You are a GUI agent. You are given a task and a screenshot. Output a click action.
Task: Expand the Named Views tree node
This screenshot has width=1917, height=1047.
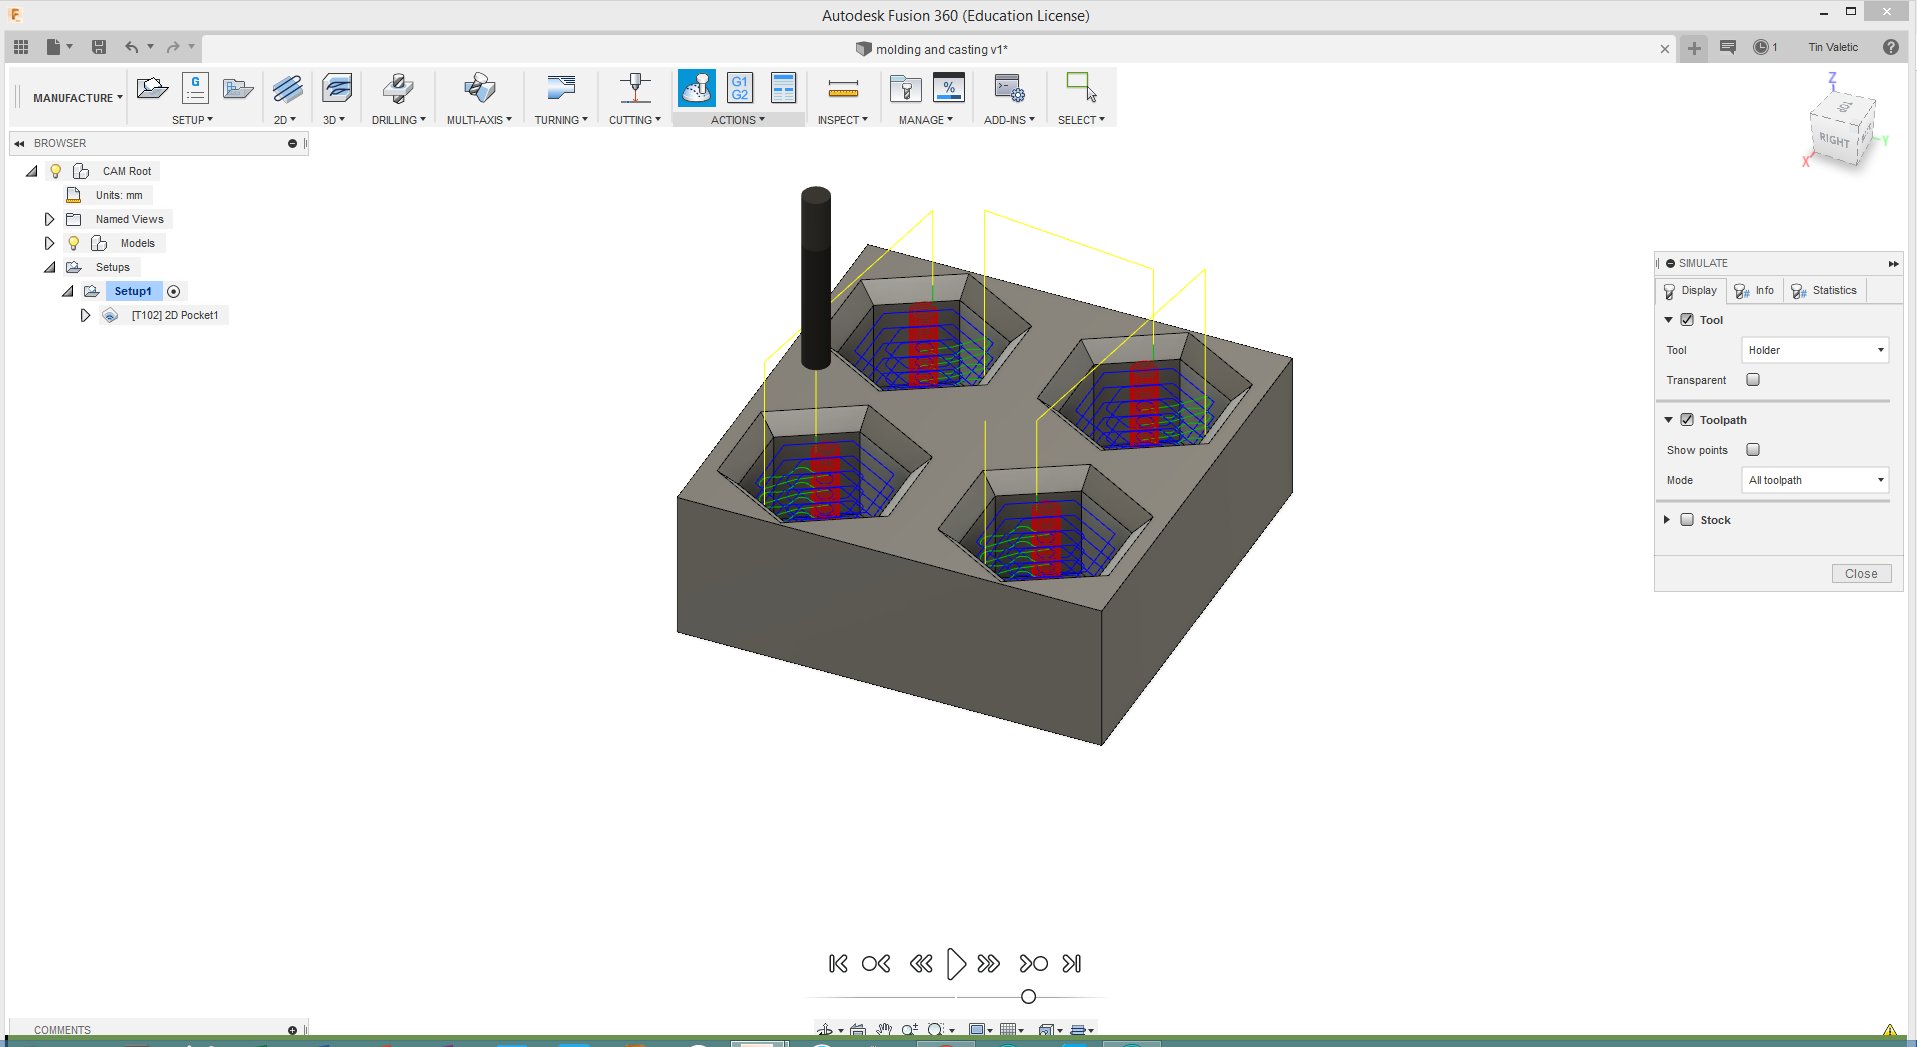pyautogui.click(x=49, y=219)
